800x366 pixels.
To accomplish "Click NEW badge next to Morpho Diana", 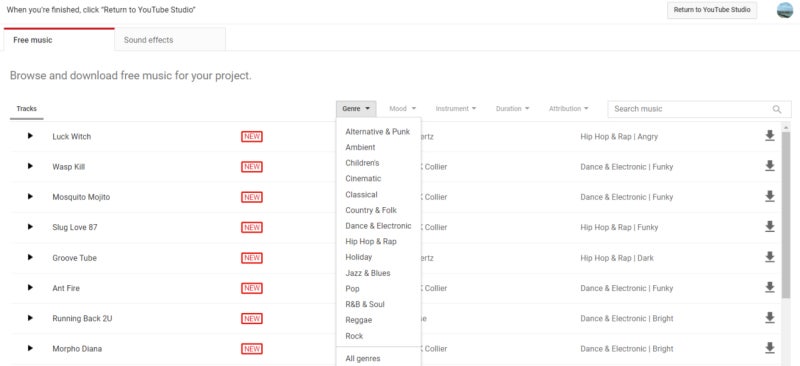I will click(252, 349).
